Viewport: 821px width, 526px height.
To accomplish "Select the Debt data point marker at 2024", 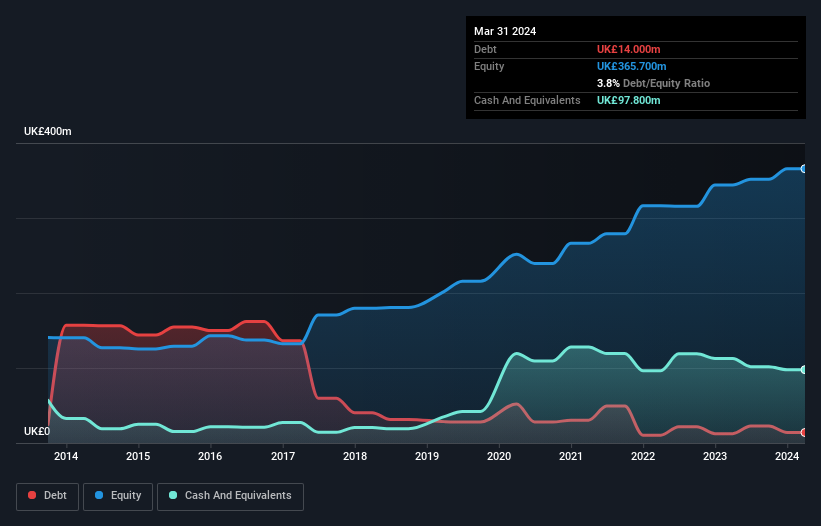I will click(804, 432).
